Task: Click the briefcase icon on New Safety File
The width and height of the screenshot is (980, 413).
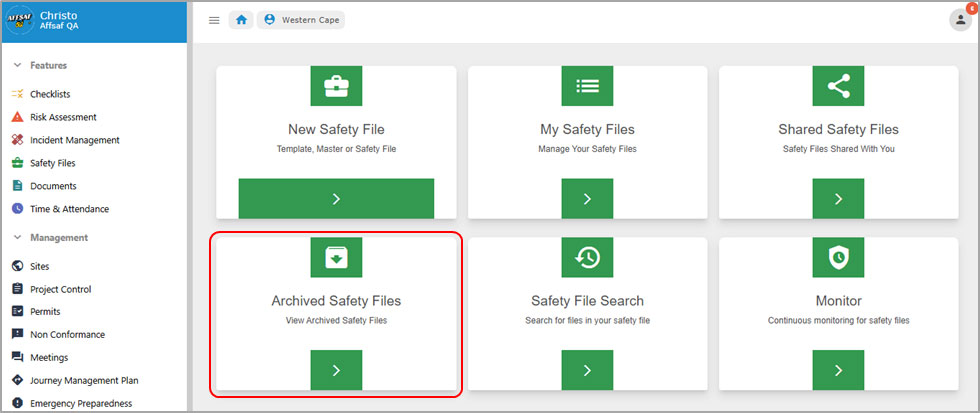Action: point(336,86)
